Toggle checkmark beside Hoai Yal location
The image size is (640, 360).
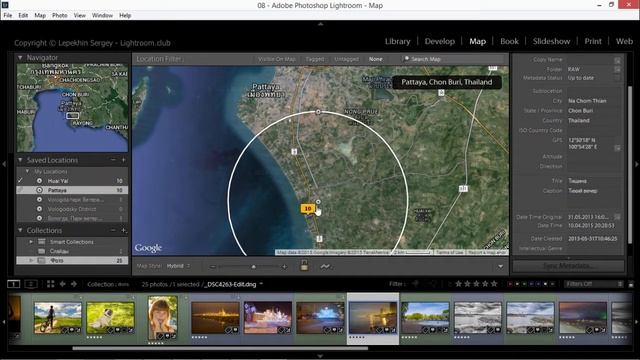click(20, 180)
